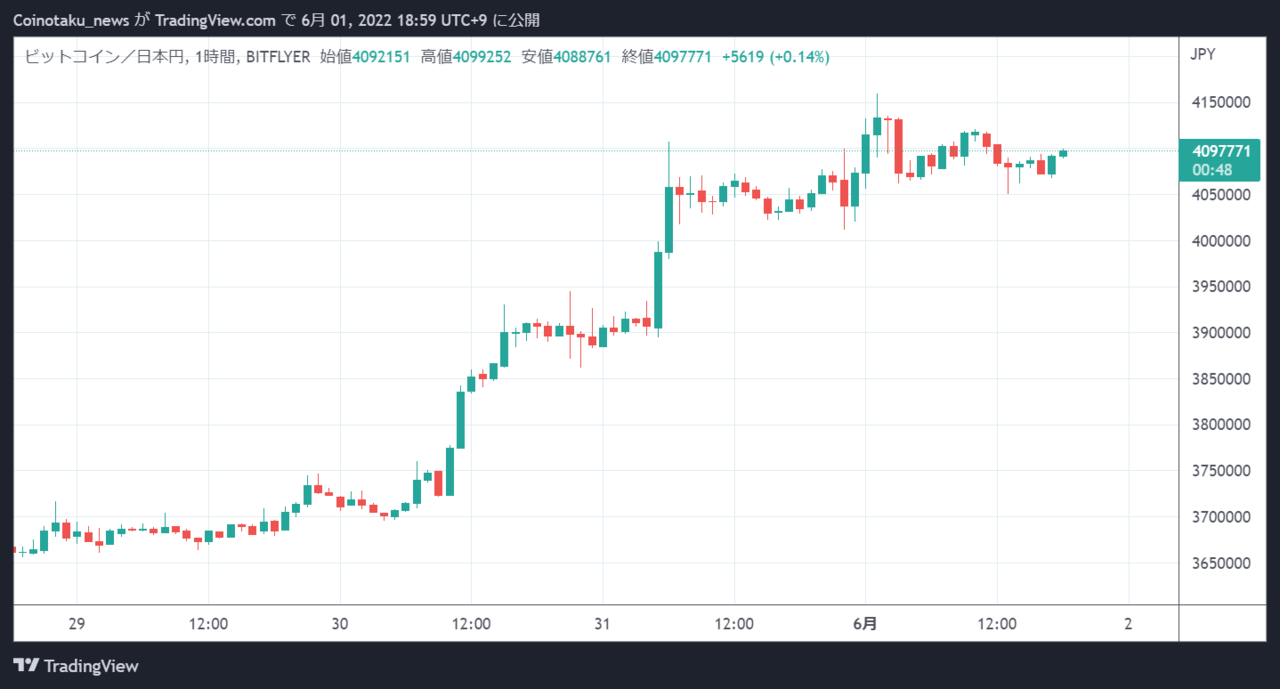This screenshot has width=1280, height=689.
Task: Select the 29 date marker on time axis
Action: pos(77,623)
